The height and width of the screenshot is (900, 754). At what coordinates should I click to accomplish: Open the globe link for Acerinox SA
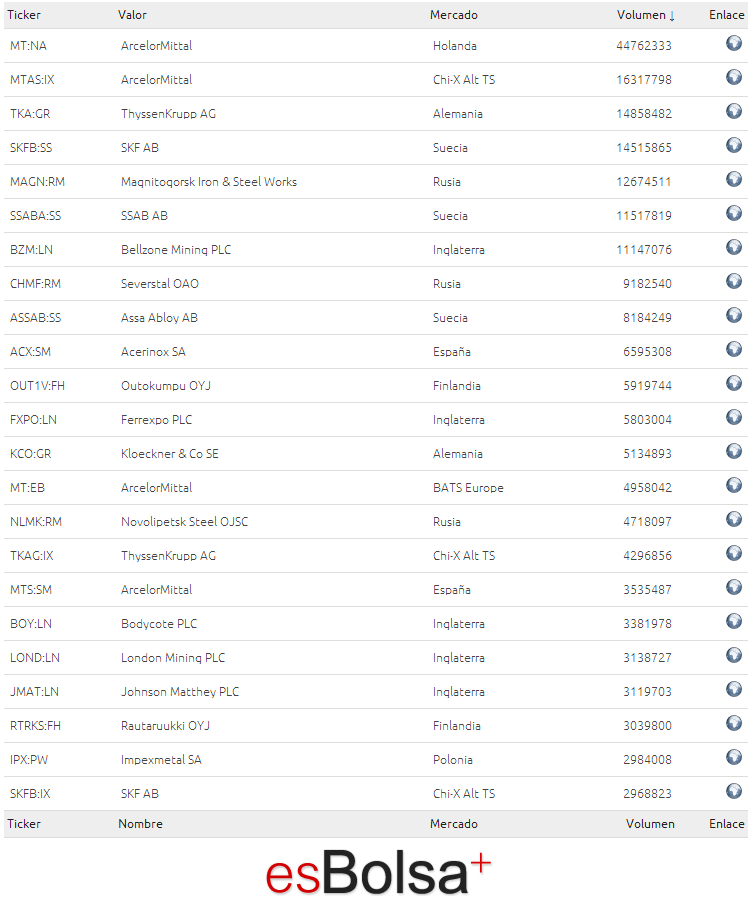tap(734, 349)
